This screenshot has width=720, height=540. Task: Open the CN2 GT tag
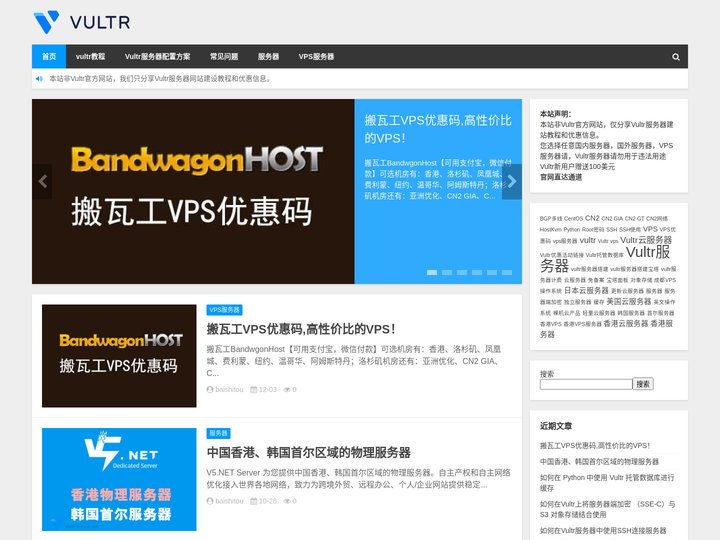coord(635,219)
